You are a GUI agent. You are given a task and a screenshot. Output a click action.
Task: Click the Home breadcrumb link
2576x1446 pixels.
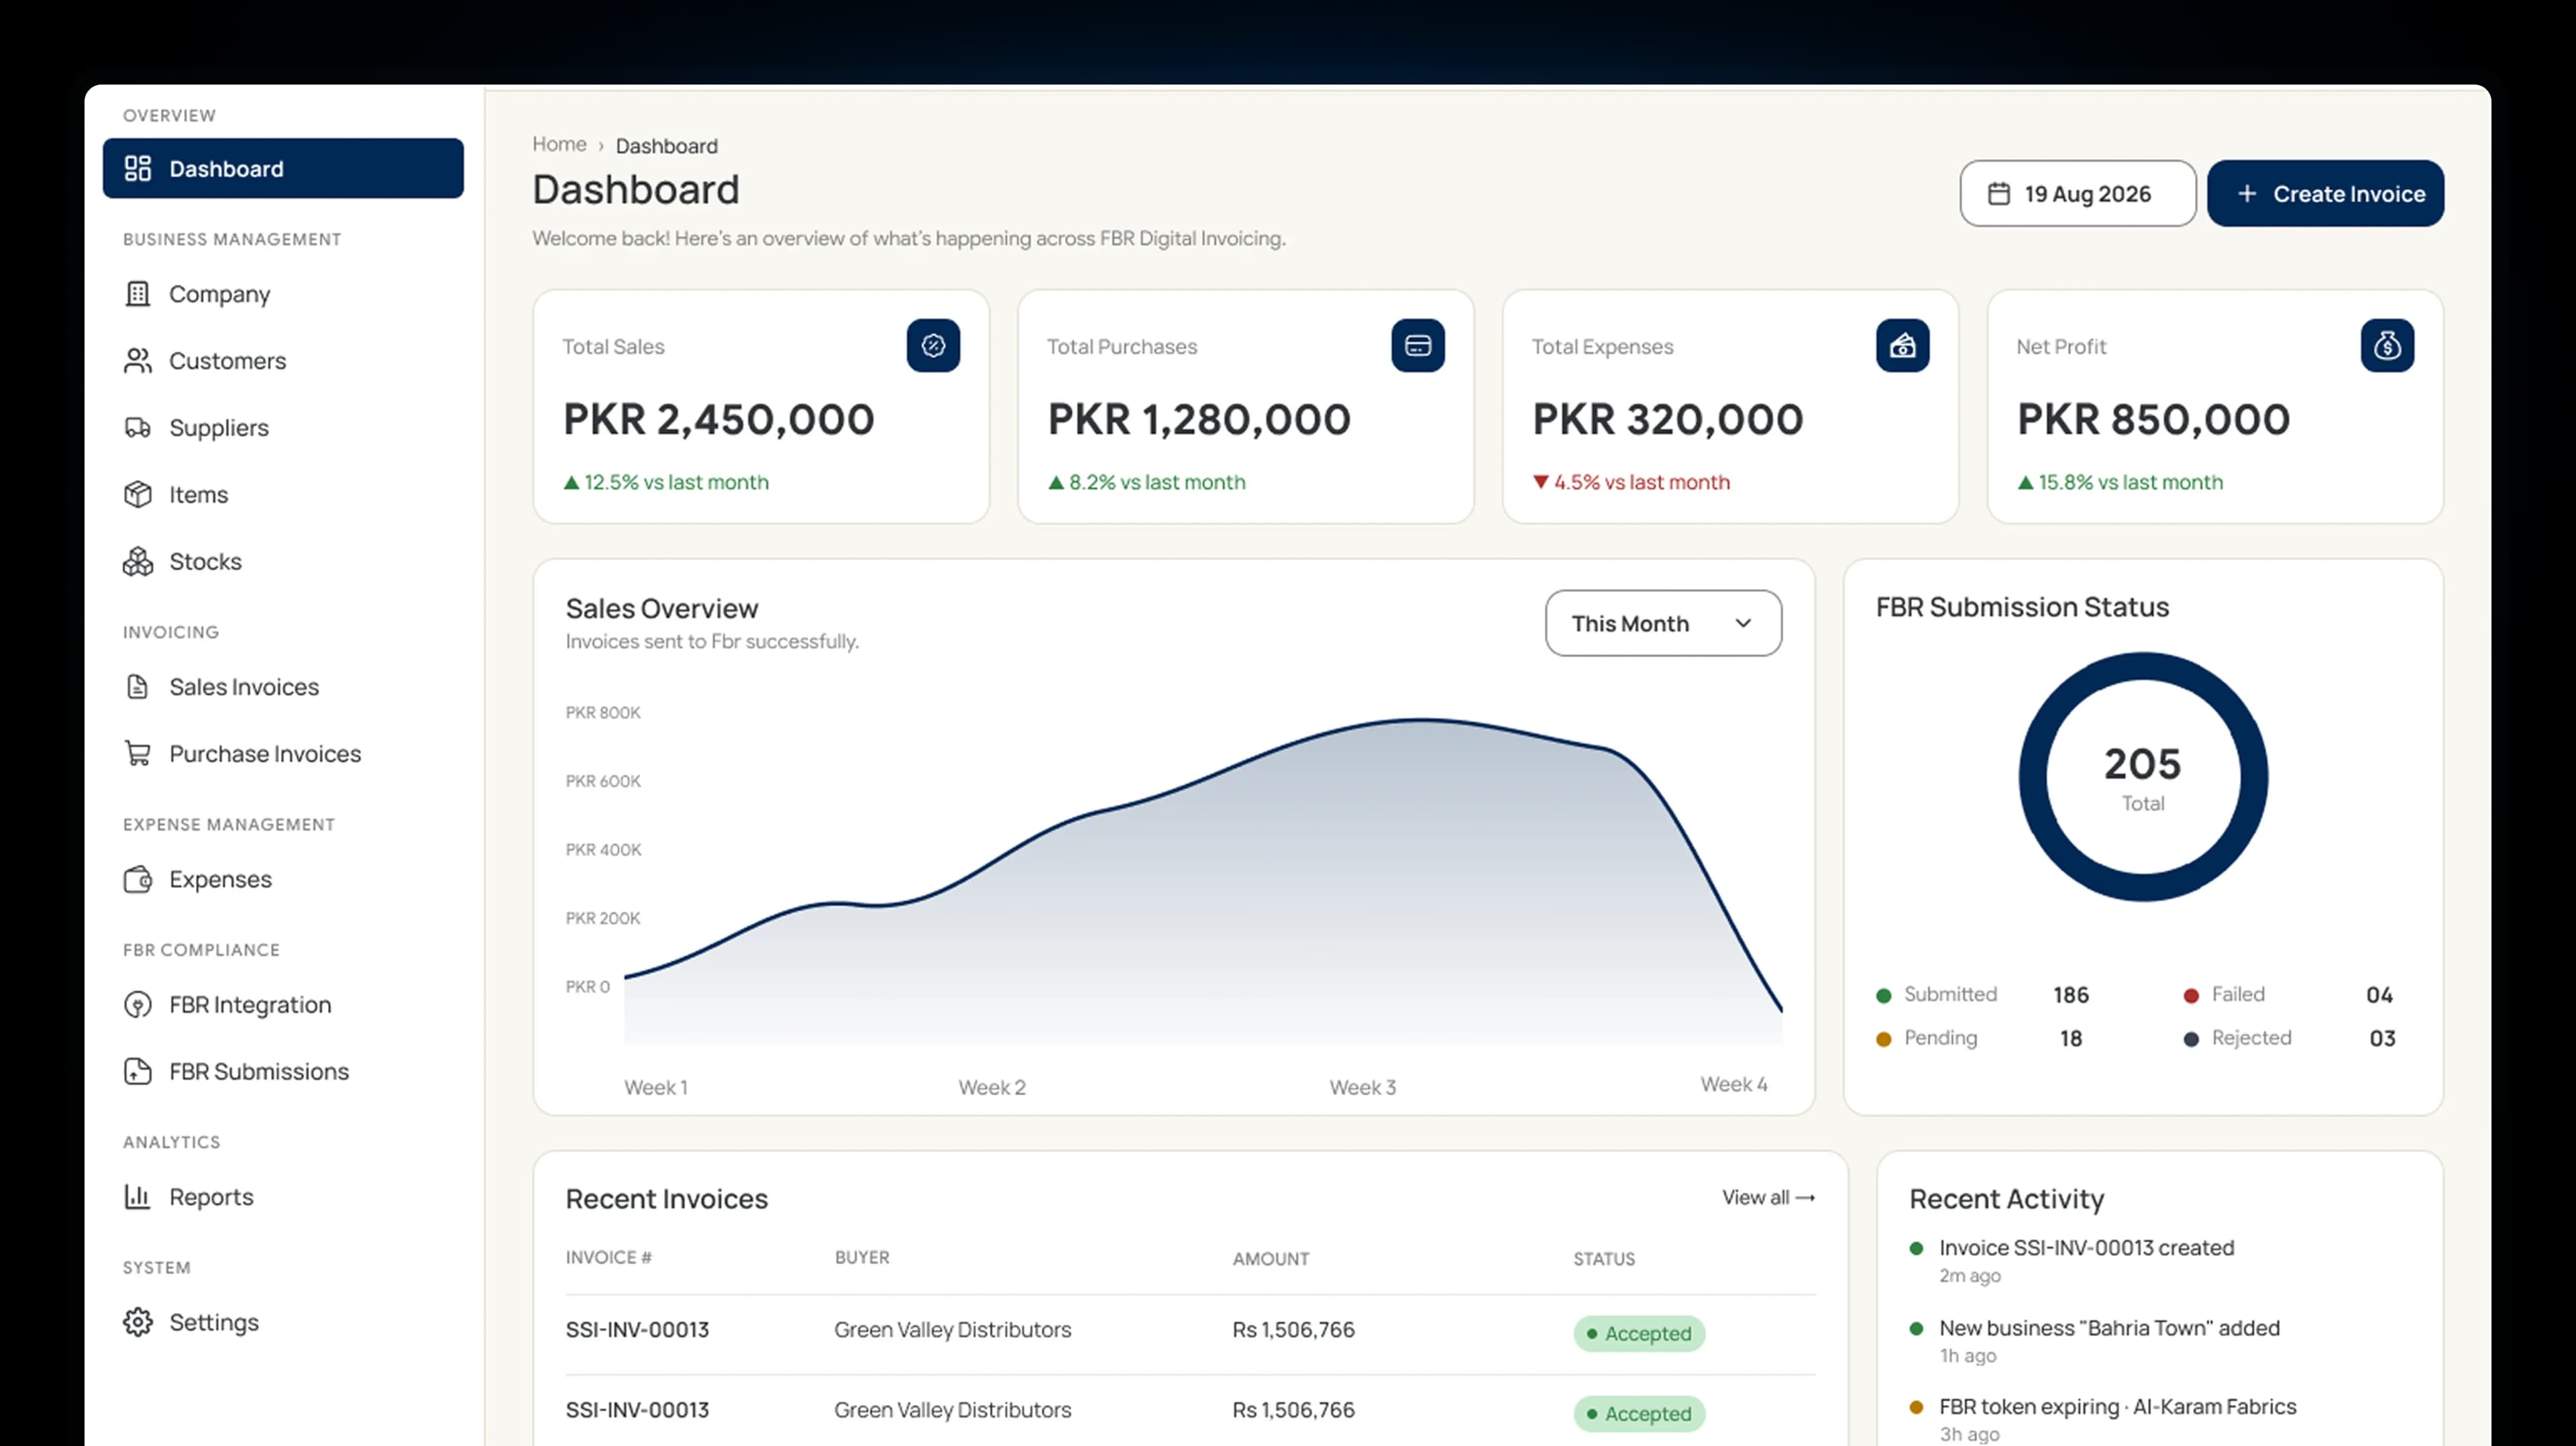[559, 144]
